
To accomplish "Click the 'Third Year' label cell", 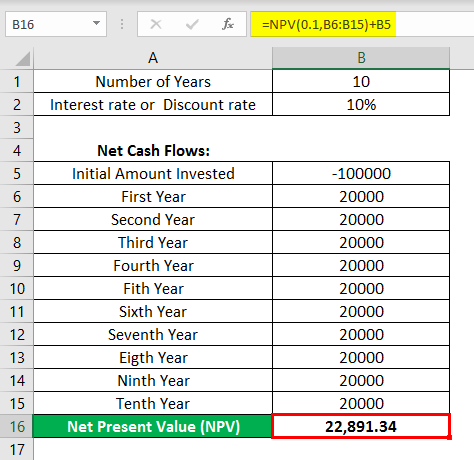I will 153,242.
